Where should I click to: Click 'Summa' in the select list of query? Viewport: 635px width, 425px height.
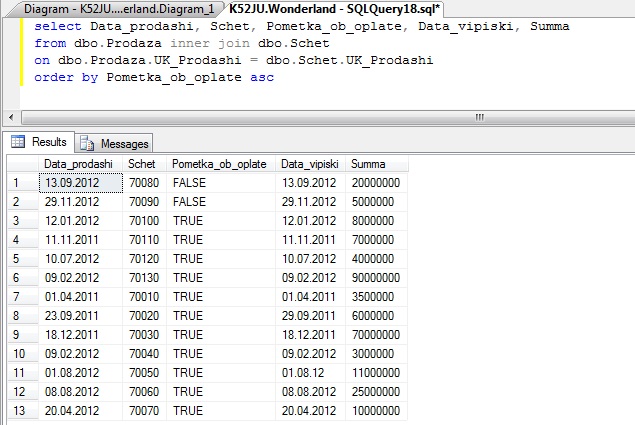(x=550, y=26)
